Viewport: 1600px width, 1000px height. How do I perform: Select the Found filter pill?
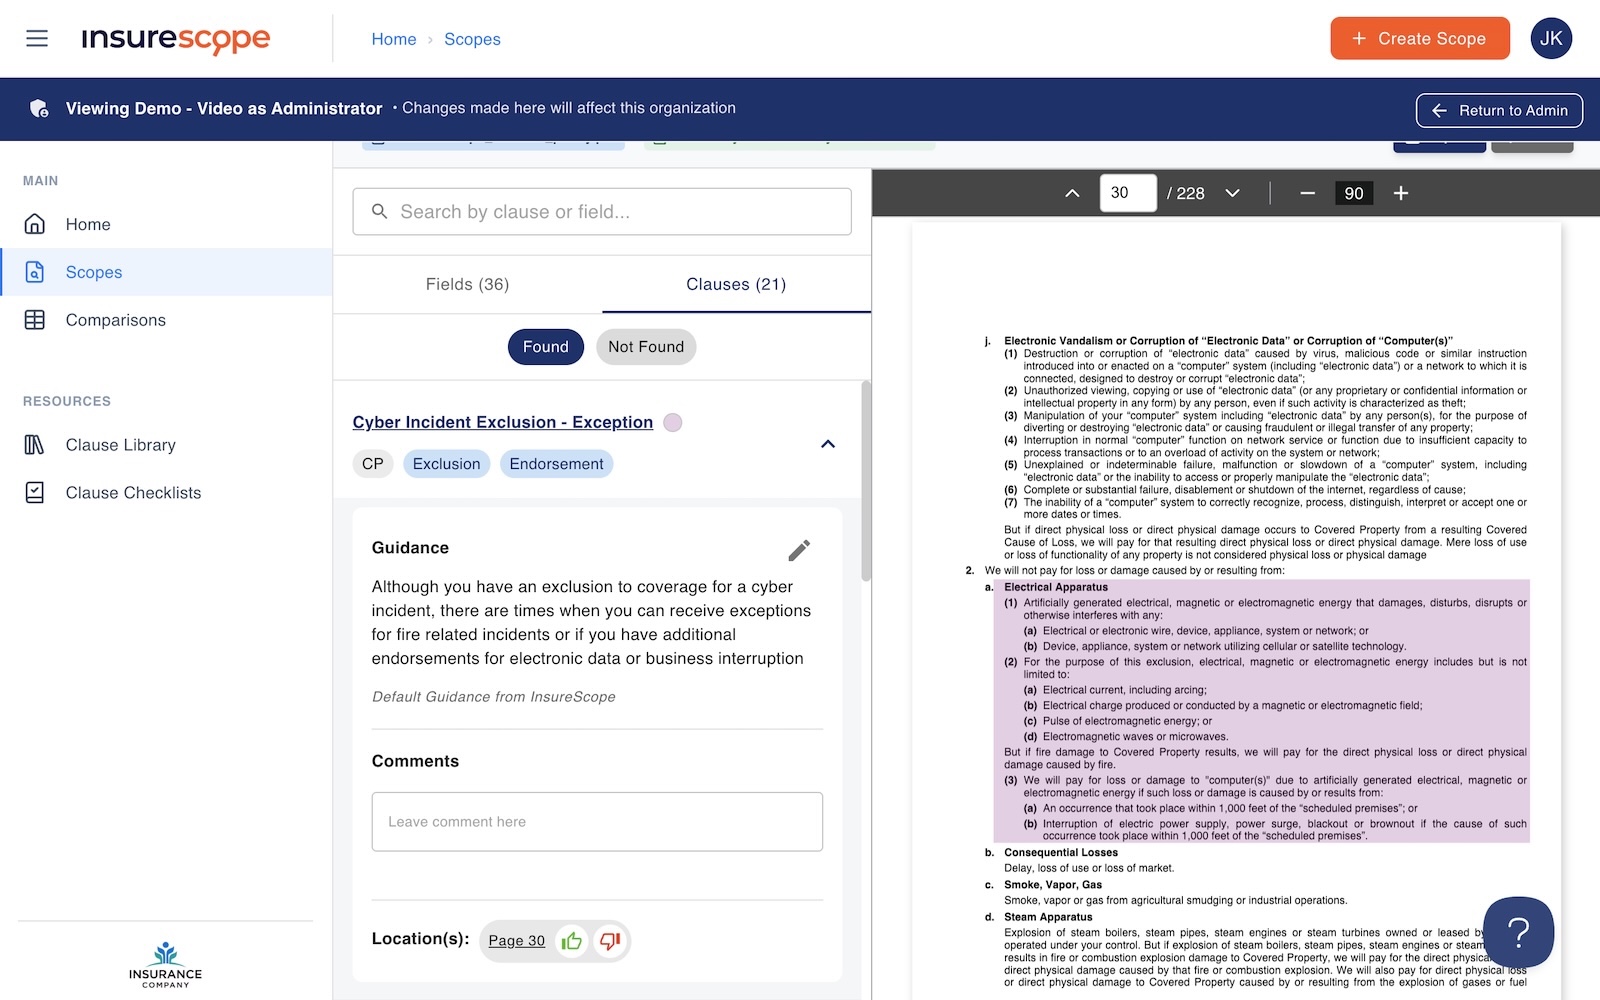click(545, 347)
